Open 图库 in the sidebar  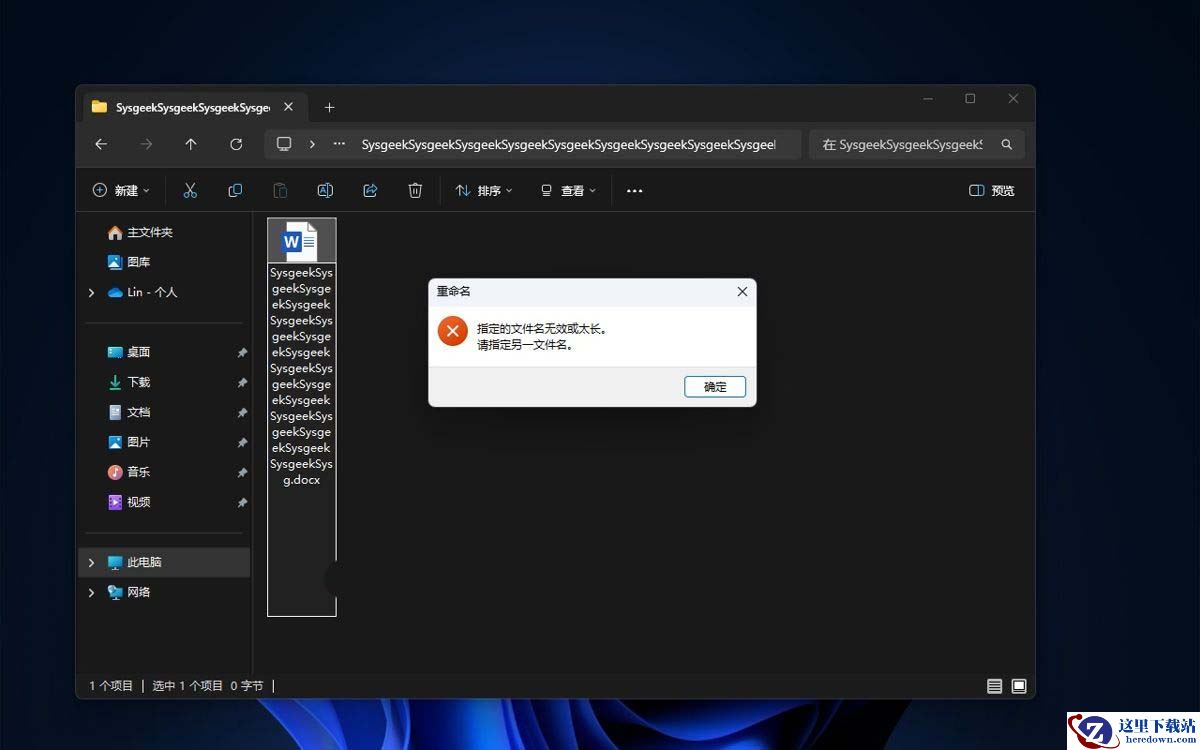129,262
